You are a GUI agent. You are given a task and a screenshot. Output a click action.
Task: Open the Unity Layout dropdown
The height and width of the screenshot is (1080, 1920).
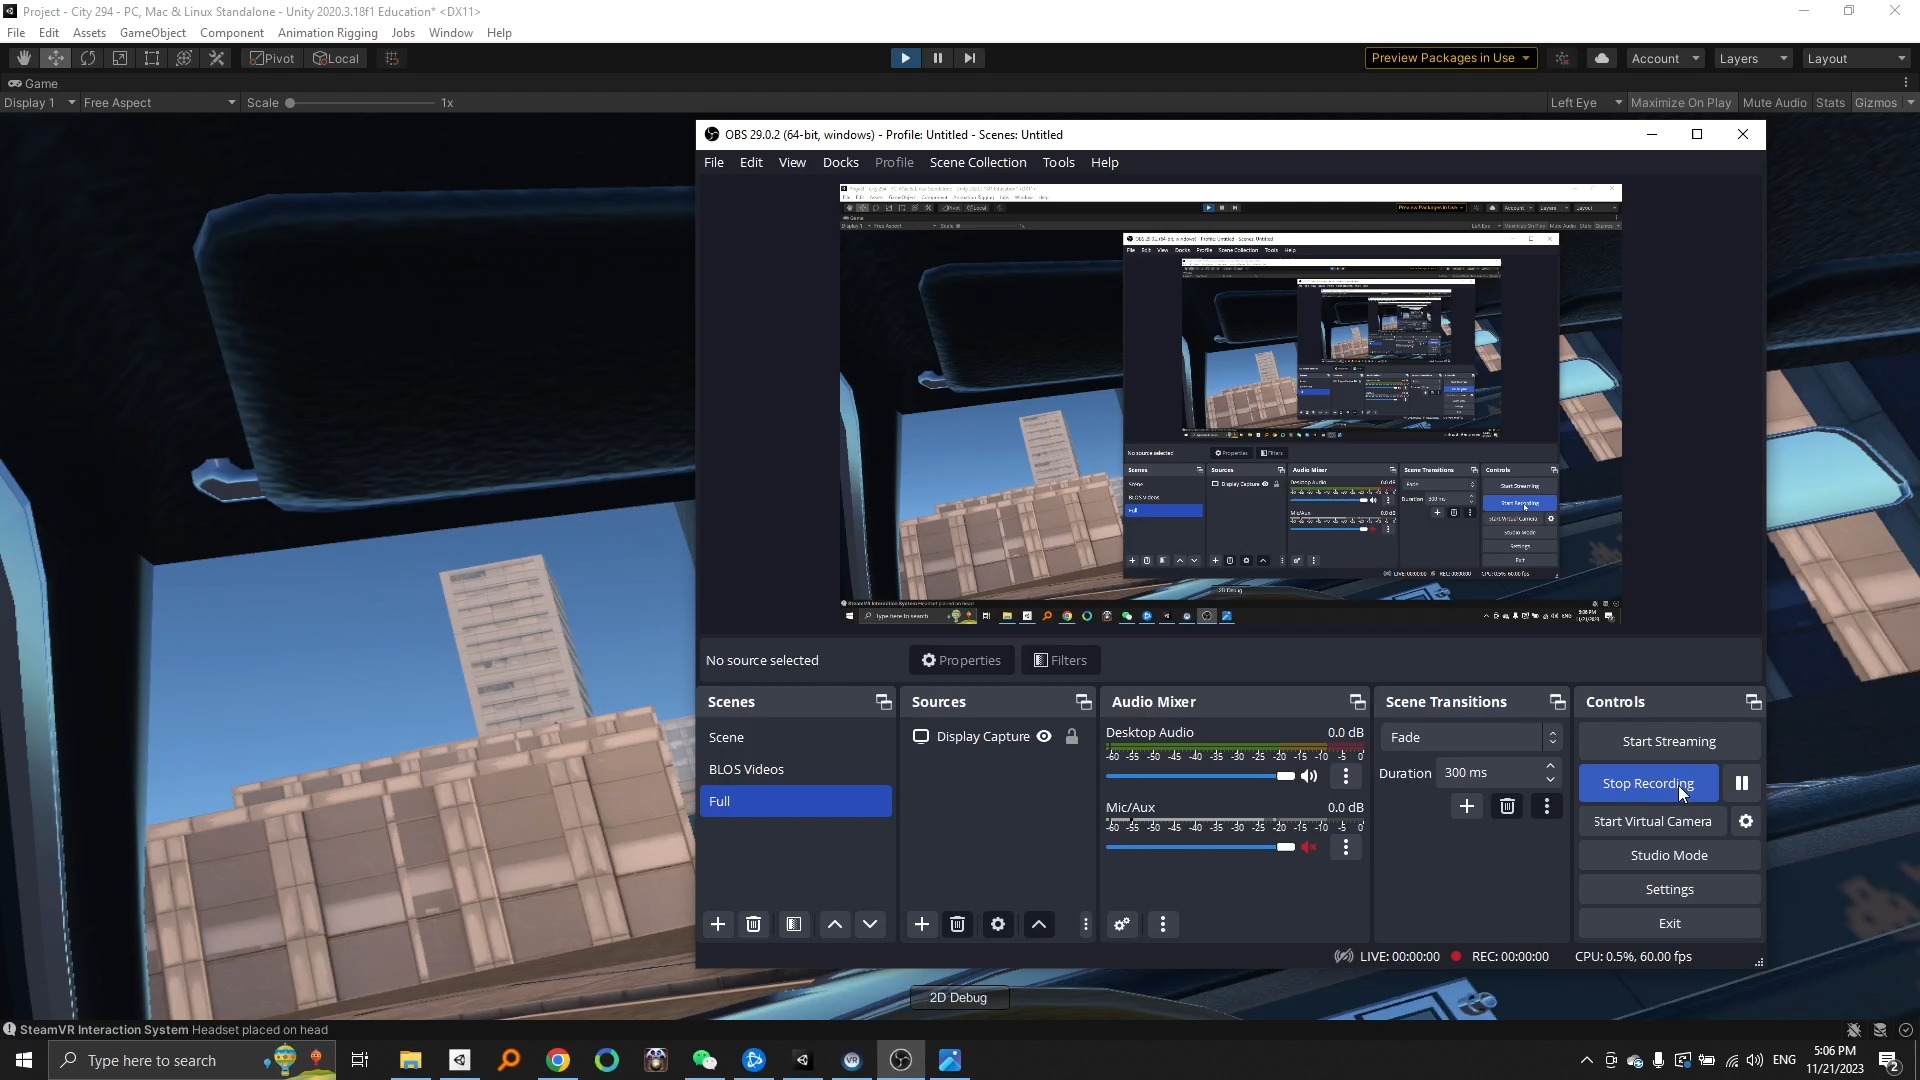(1856, 58)
